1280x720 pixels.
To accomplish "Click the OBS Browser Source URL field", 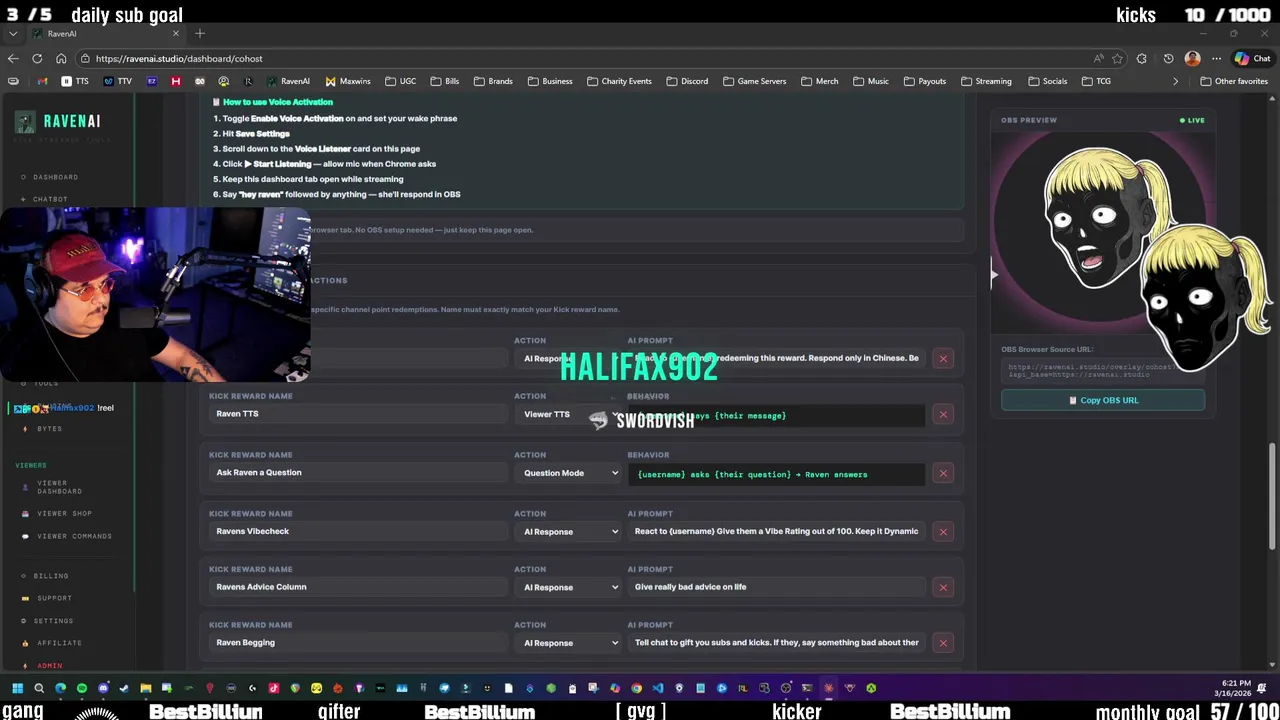I will coord(1103,371).
